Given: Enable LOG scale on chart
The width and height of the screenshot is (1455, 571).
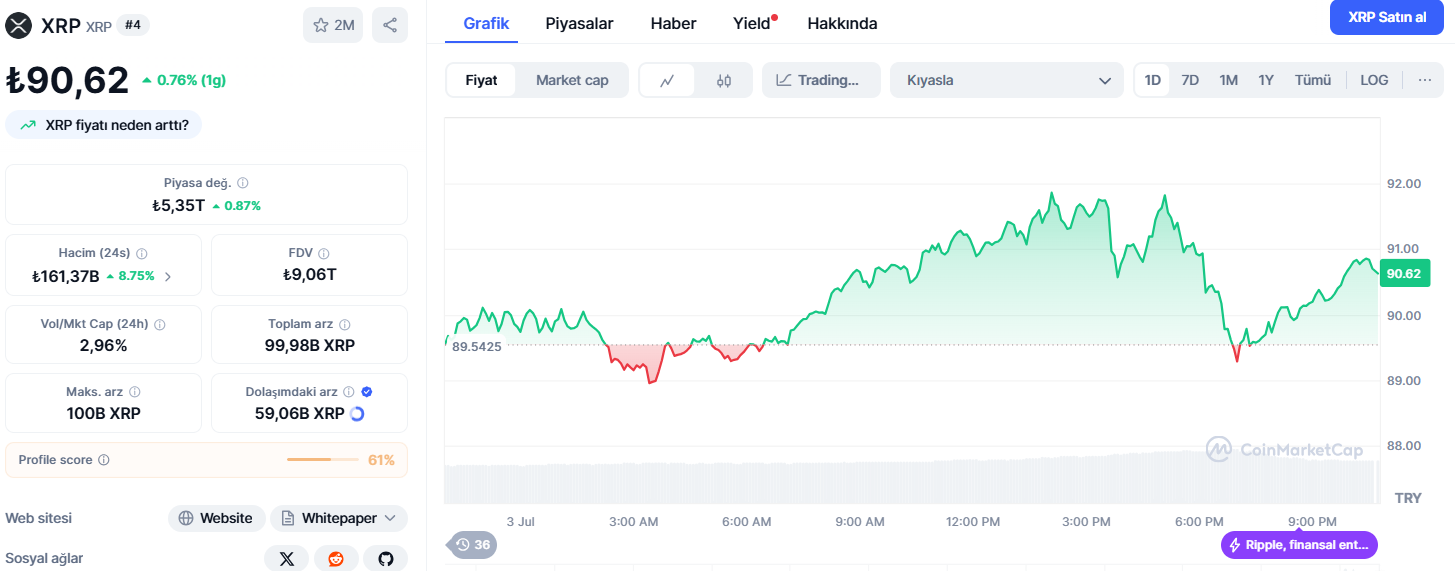Looking at the screenshot, I should click(x=1374, y=80).
